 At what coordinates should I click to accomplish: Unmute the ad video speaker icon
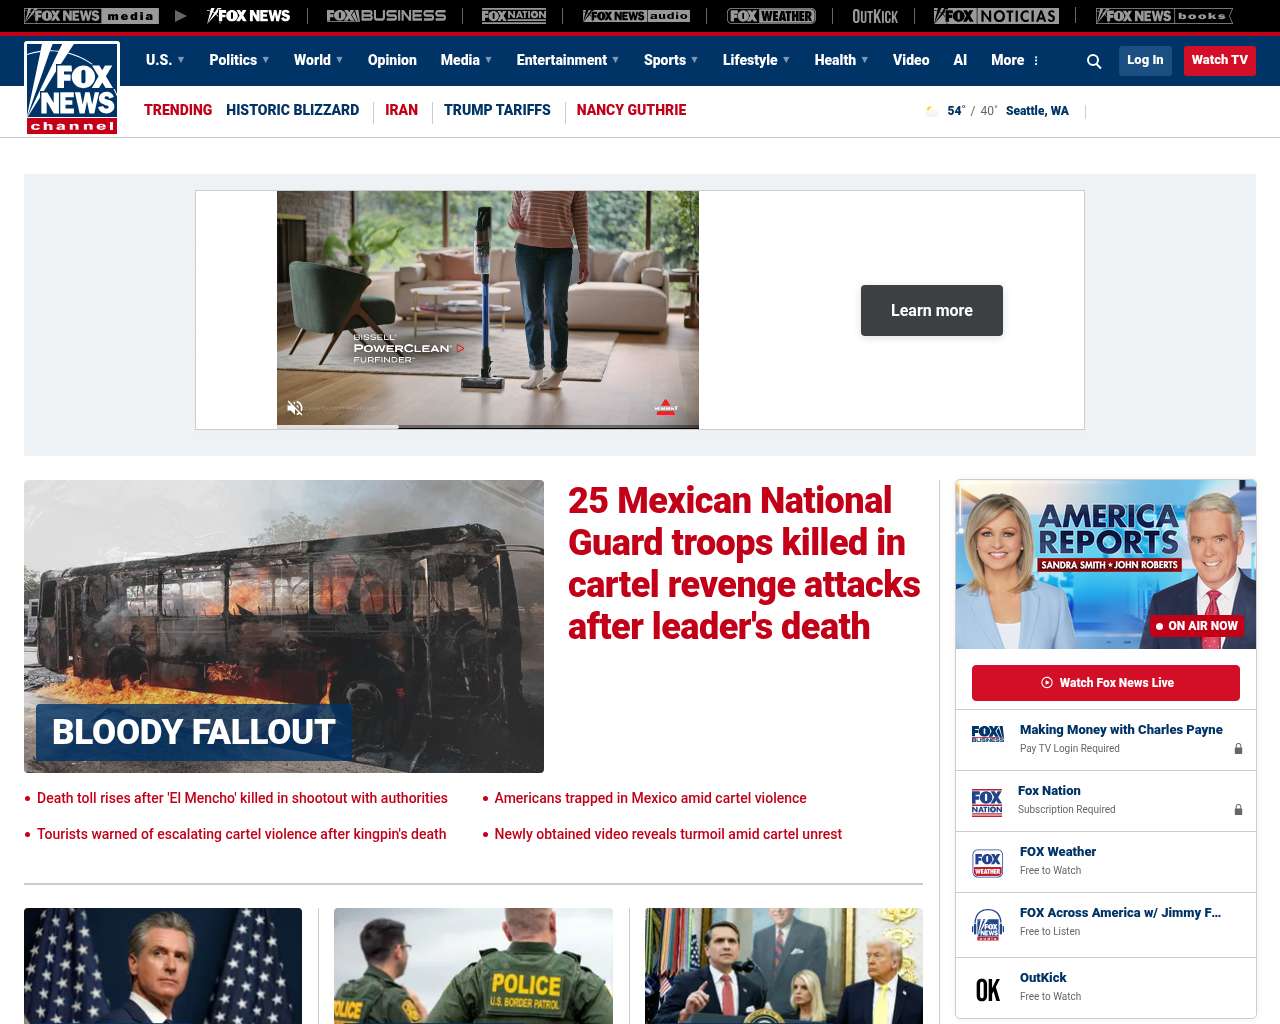(295, 408)
